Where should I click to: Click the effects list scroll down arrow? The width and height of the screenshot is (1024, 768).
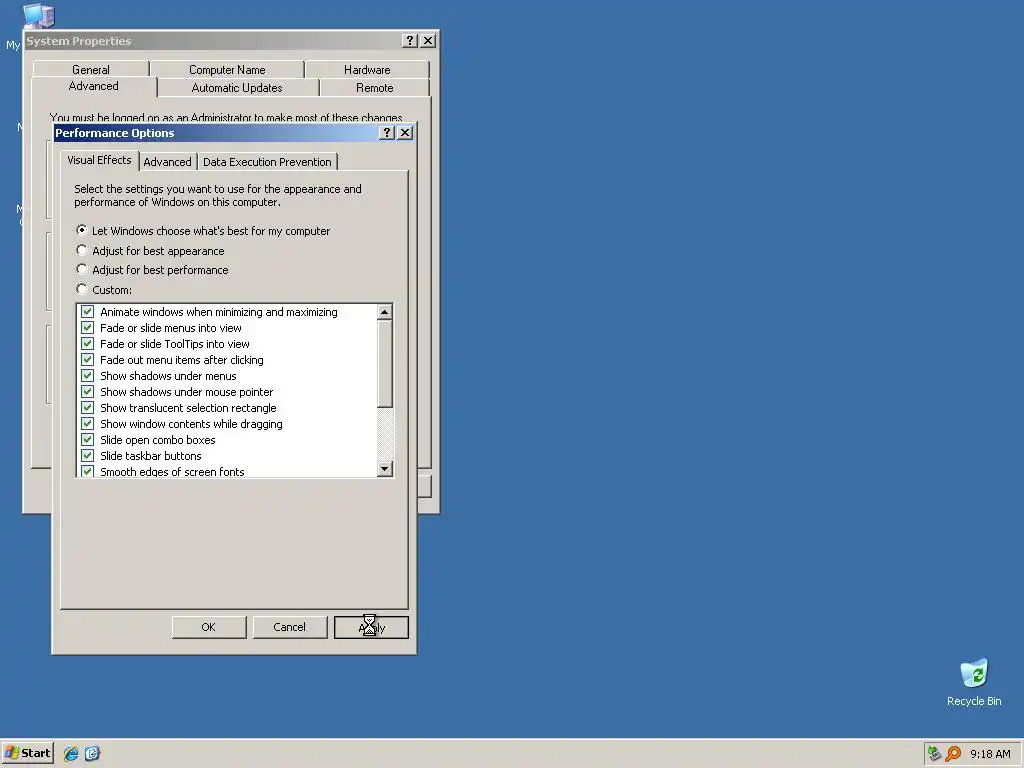(x=385, y=468)
